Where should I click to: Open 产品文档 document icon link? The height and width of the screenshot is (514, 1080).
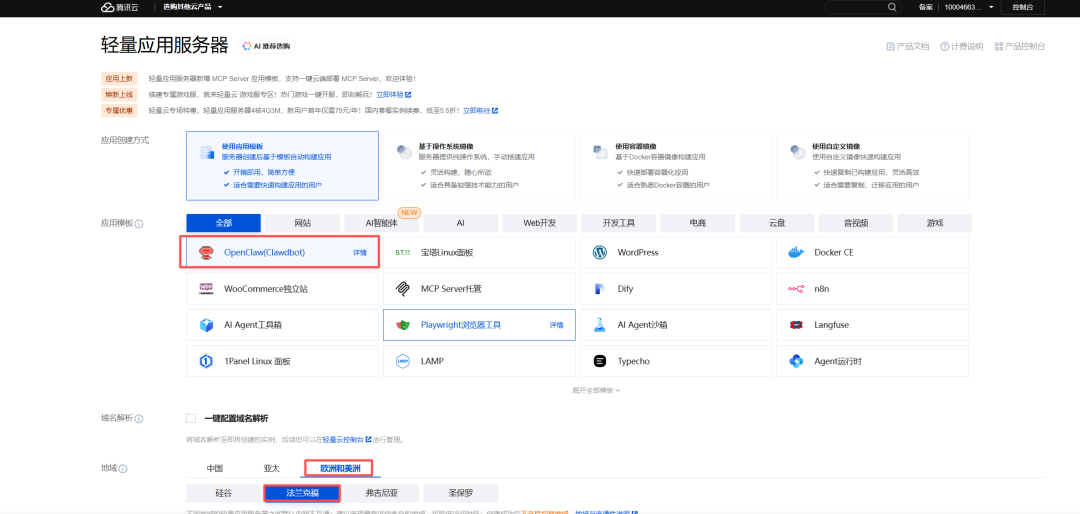click(x=891, y=46)
